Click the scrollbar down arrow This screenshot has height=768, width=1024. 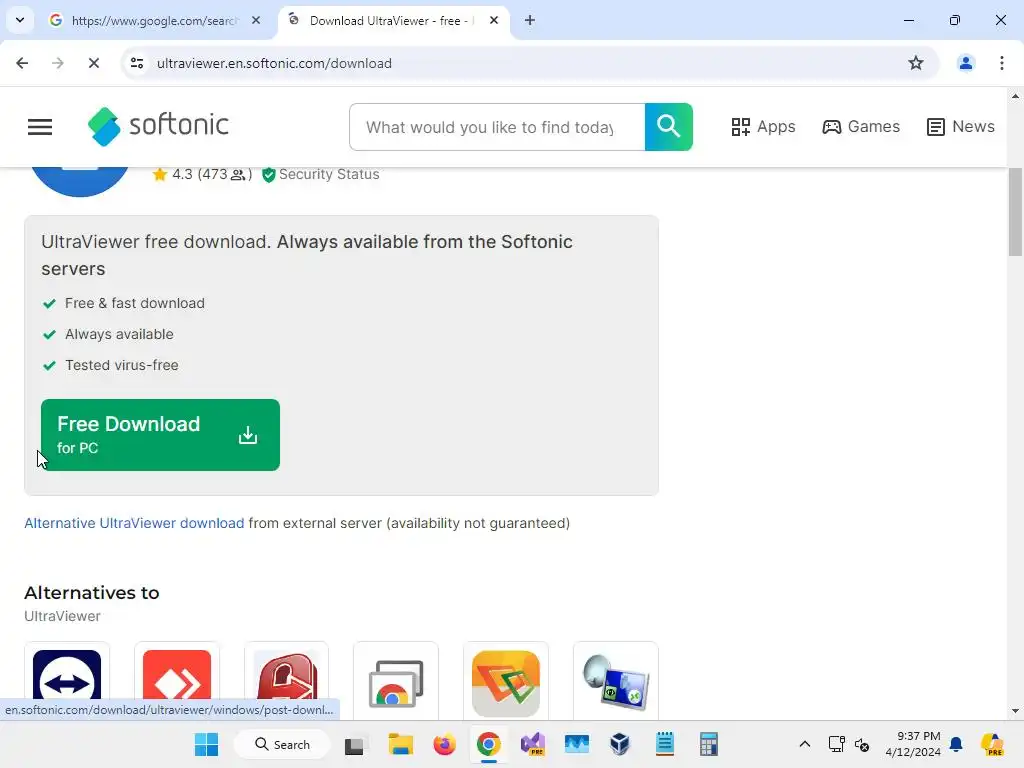[x=1015, y=711]
